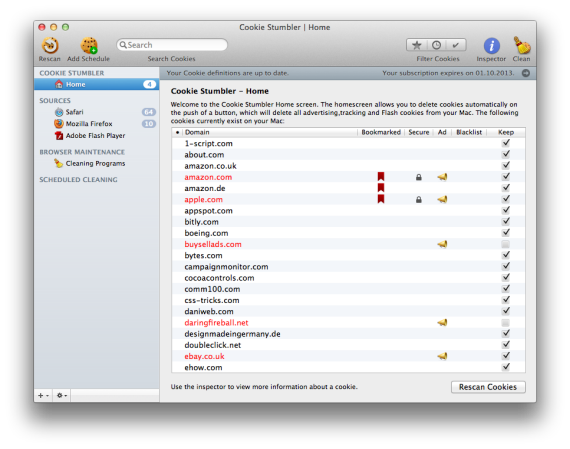This screenshot has width=570, height=449.
Task: Click in the Search Cookies field
Action: (x=172, y=45)
